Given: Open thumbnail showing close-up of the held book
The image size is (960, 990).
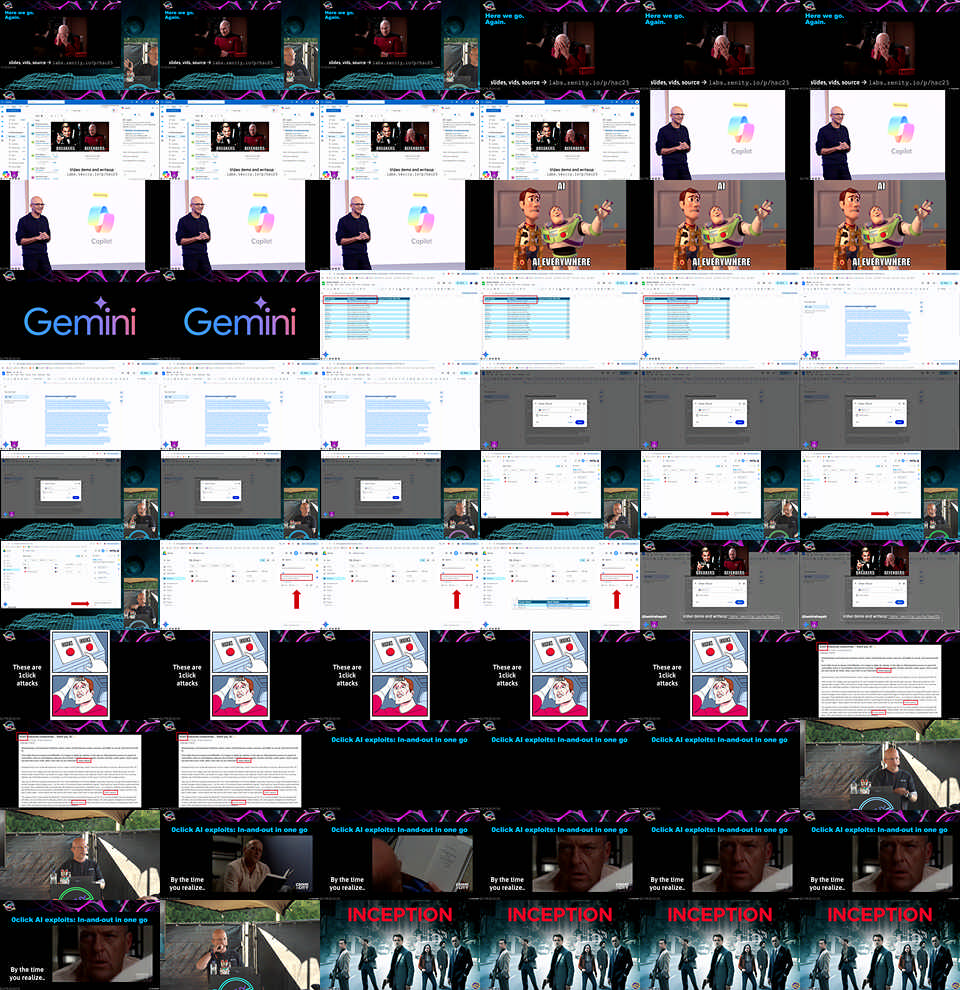Looking at the screenshot, I should [400, 855].
